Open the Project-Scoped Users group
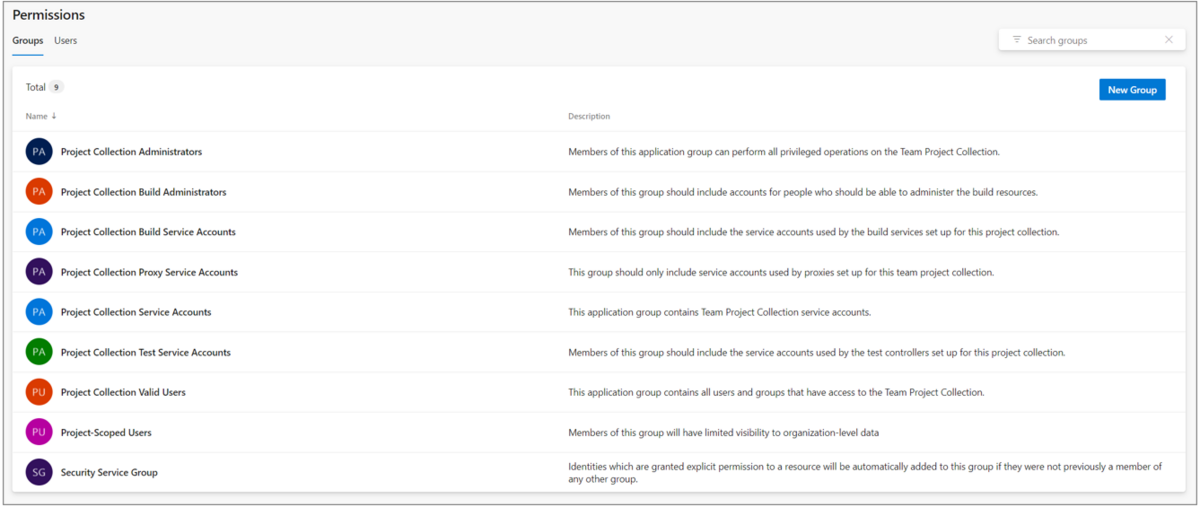This screenshot has width=1200, height=507. 106,432
